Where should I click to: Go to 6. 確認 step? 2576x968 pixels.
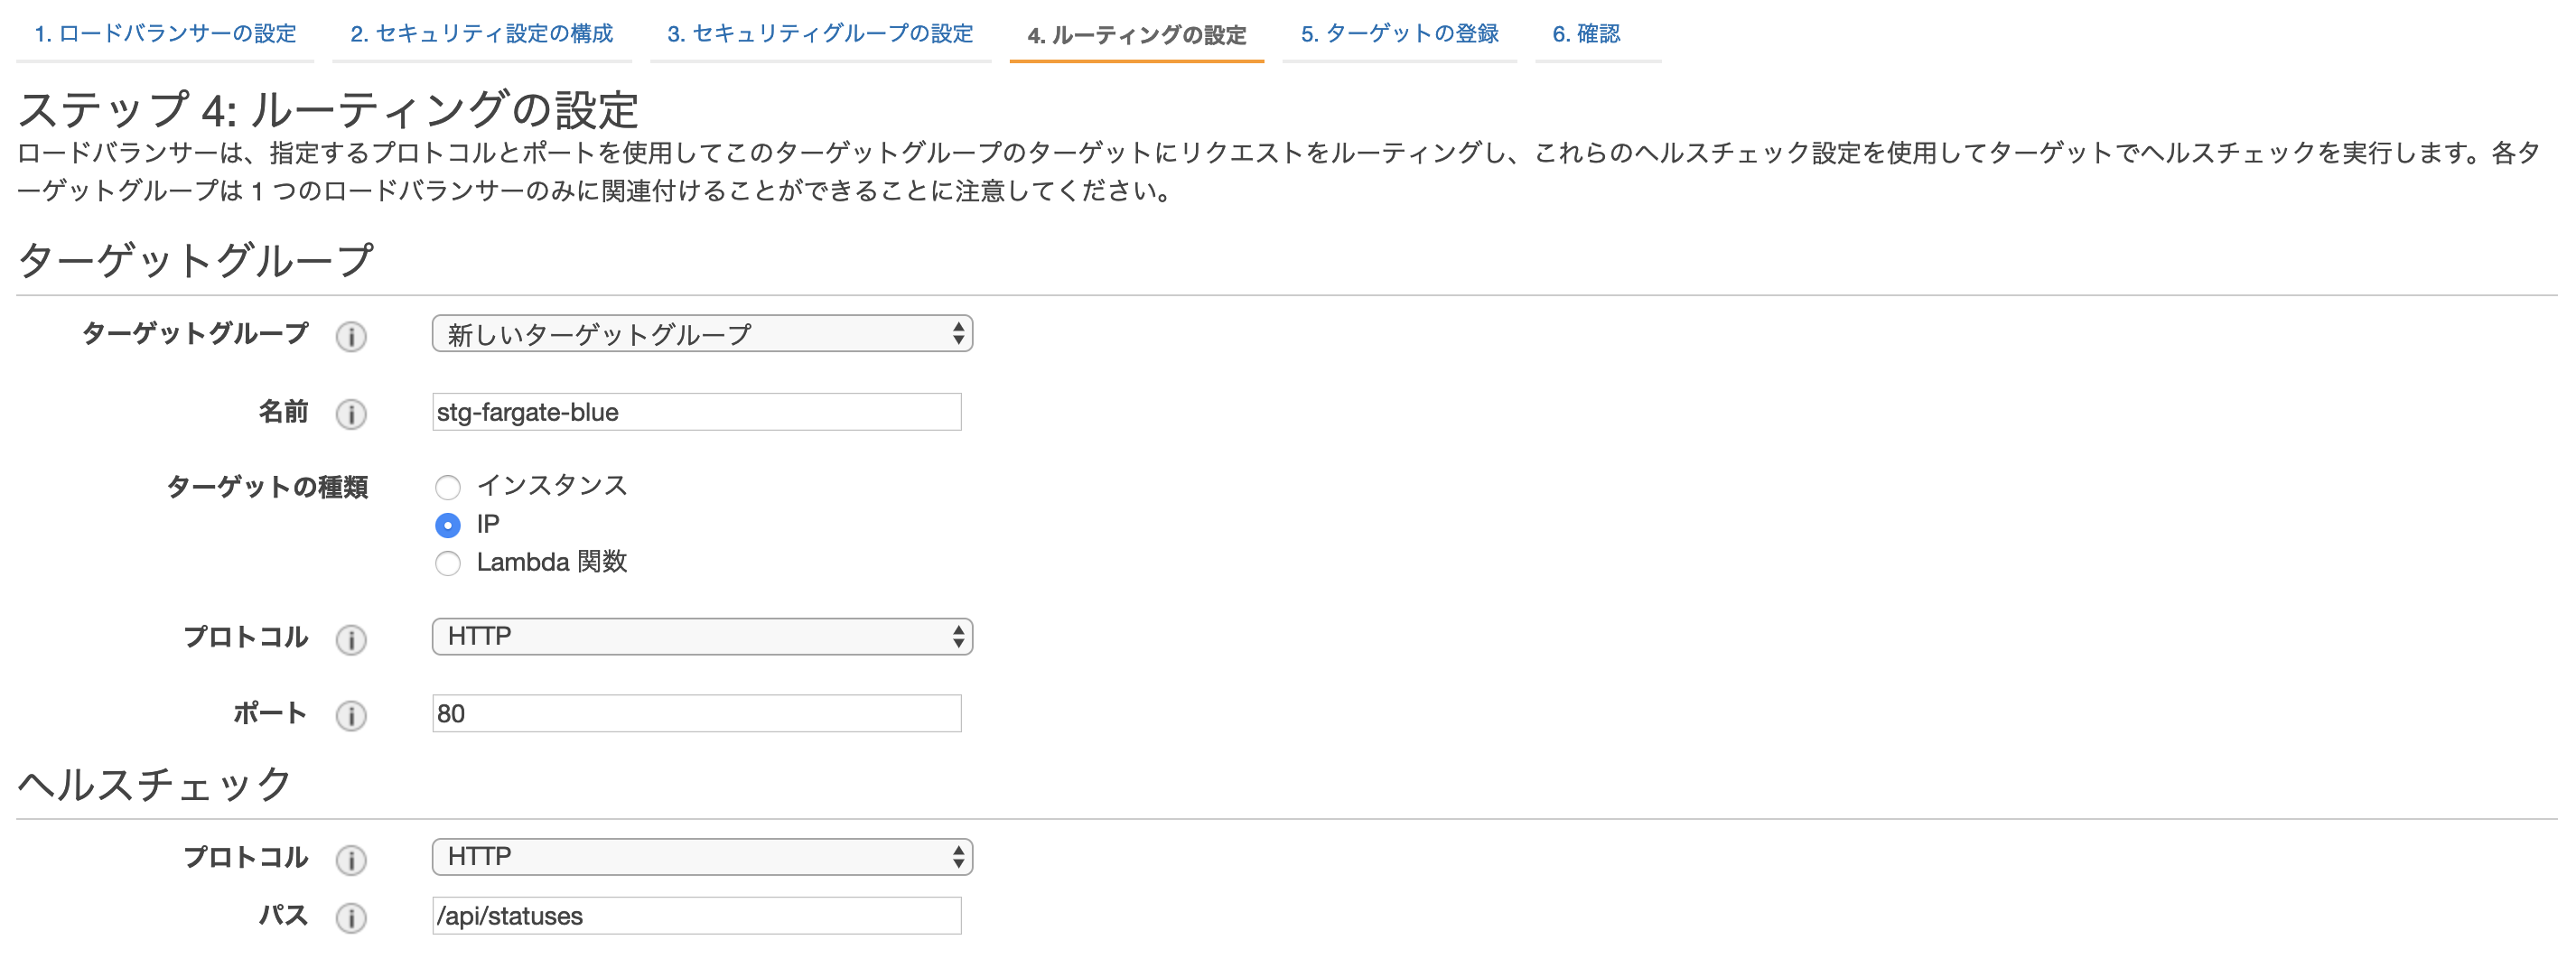click(x=1586, y=34)
